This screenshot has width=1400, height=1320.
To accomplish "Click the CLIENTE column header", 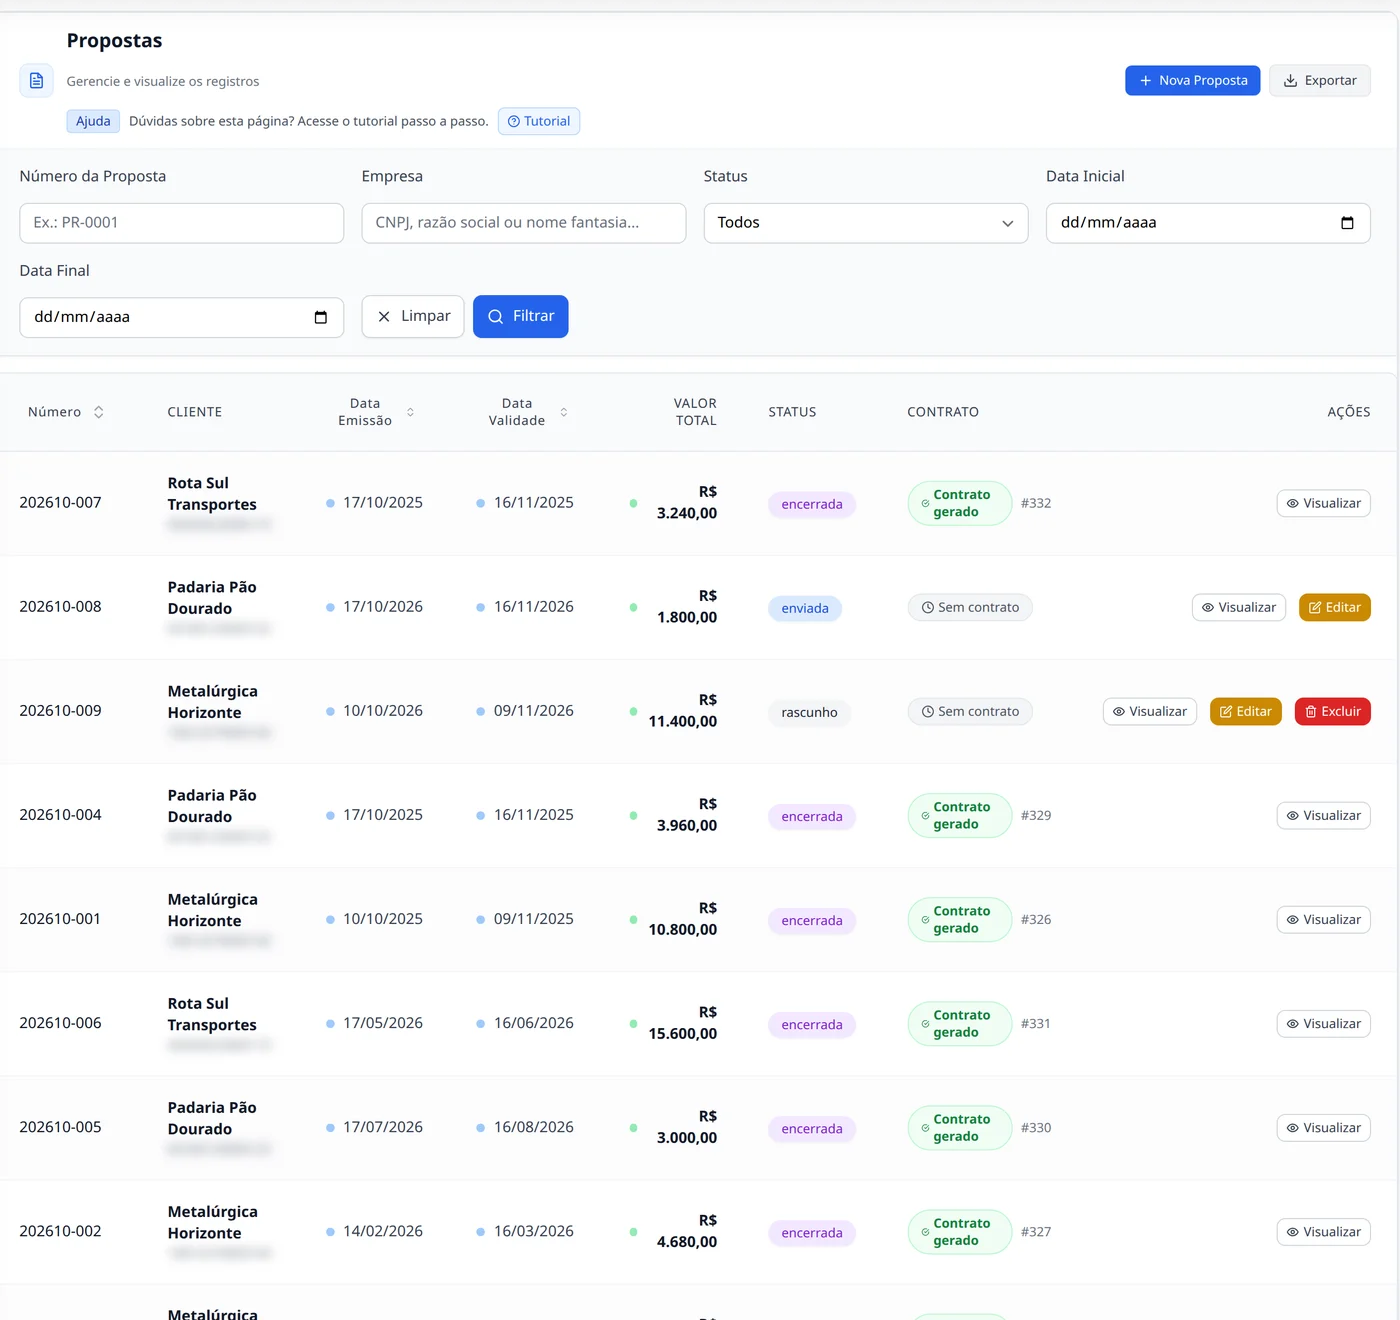I will pyautogui.click(x=195, y=412).
